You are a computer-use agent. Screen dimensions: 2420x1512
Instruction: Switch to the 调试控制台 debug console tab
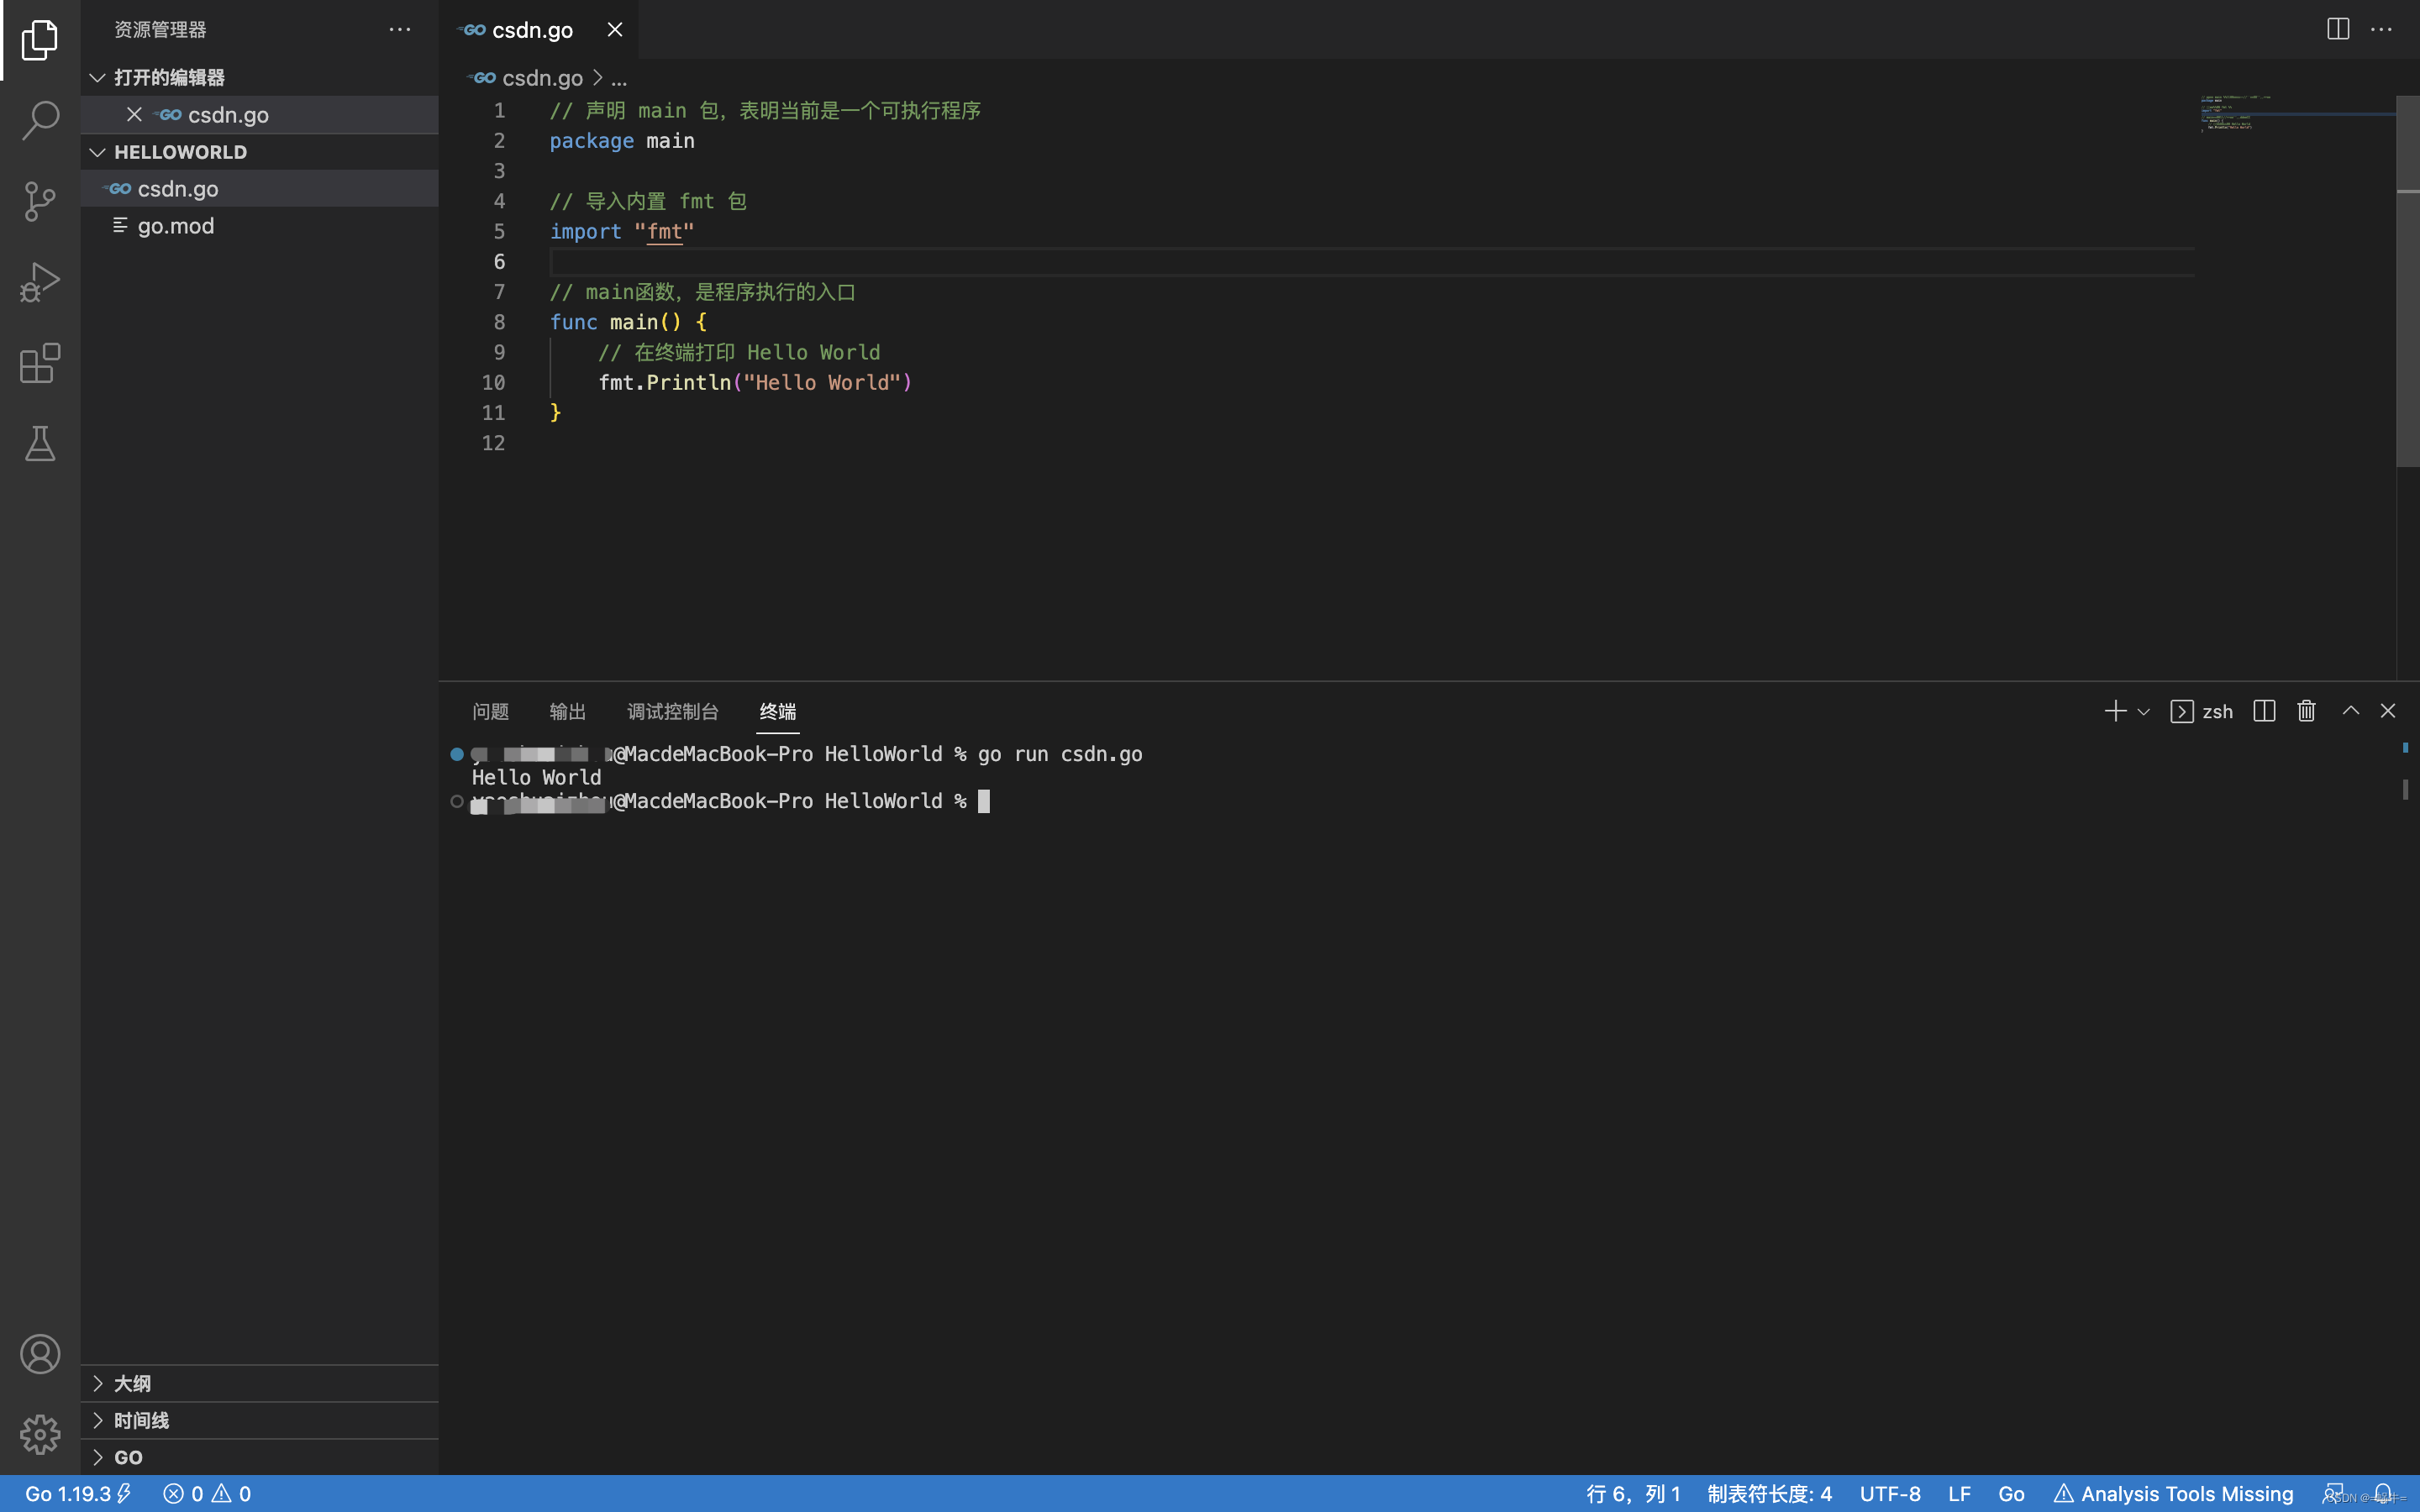672,711
